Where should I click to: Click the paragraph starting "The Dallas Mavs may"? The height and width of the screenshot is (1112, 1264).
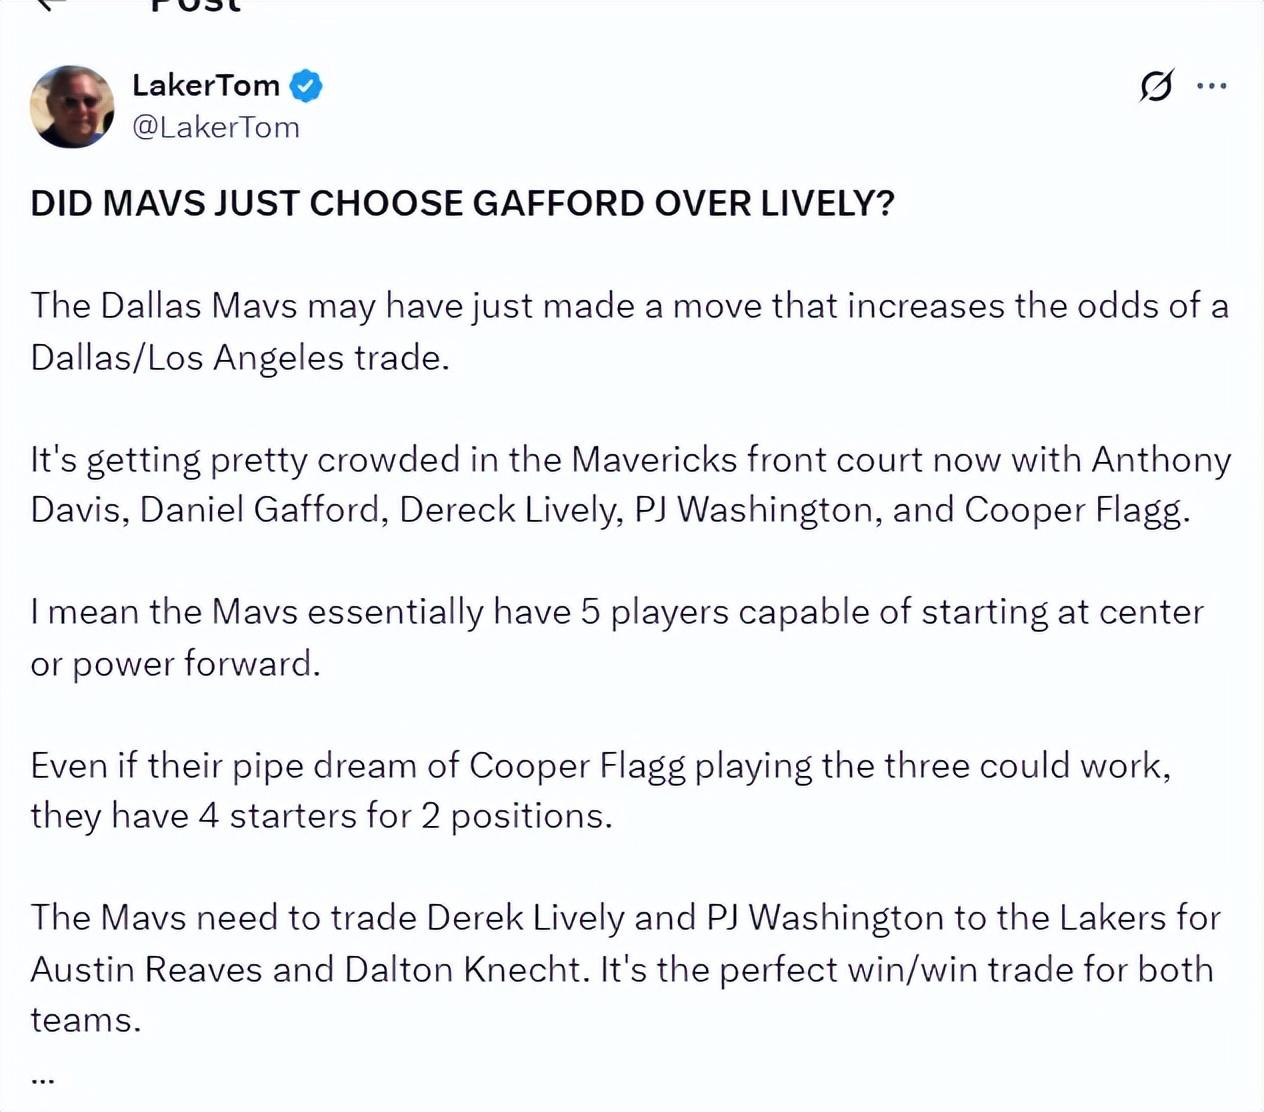628,331
